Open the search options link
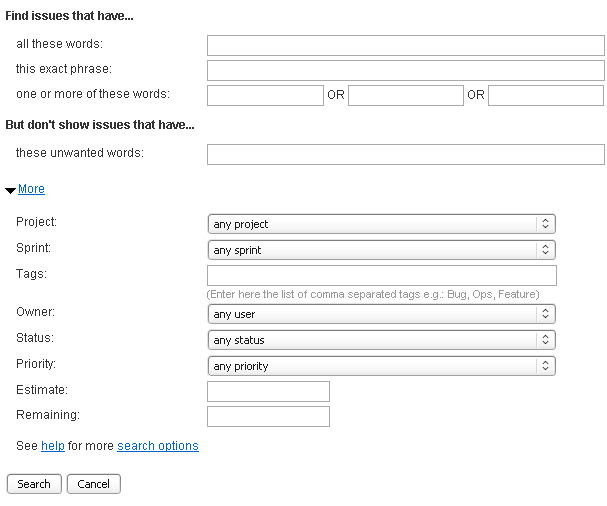The image size is (607, 506). [x=158, y=446]
